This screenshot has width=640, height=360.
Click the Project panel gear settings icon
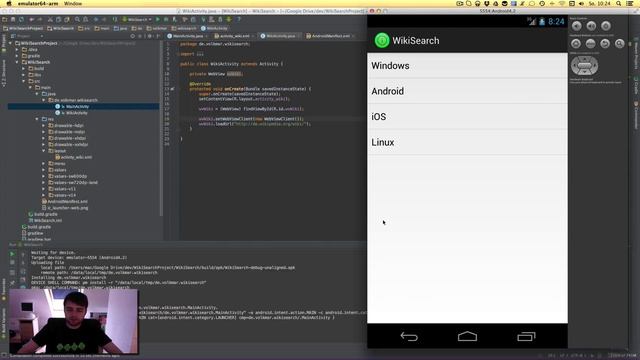tap(149, 36)
